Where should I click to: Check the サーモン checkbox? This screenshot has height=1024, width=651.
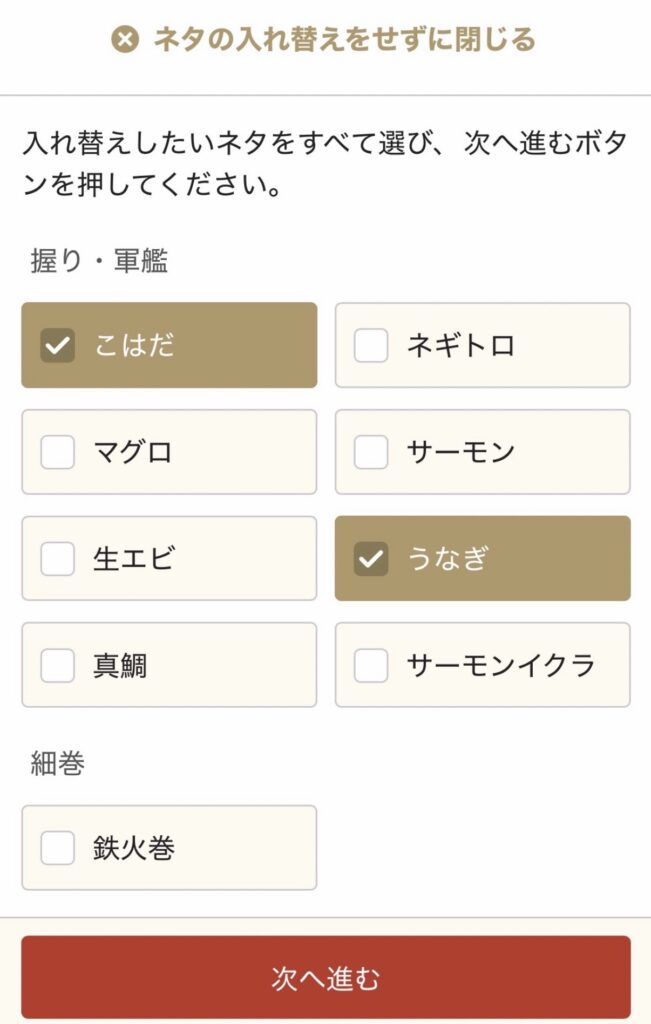(371, 452)
